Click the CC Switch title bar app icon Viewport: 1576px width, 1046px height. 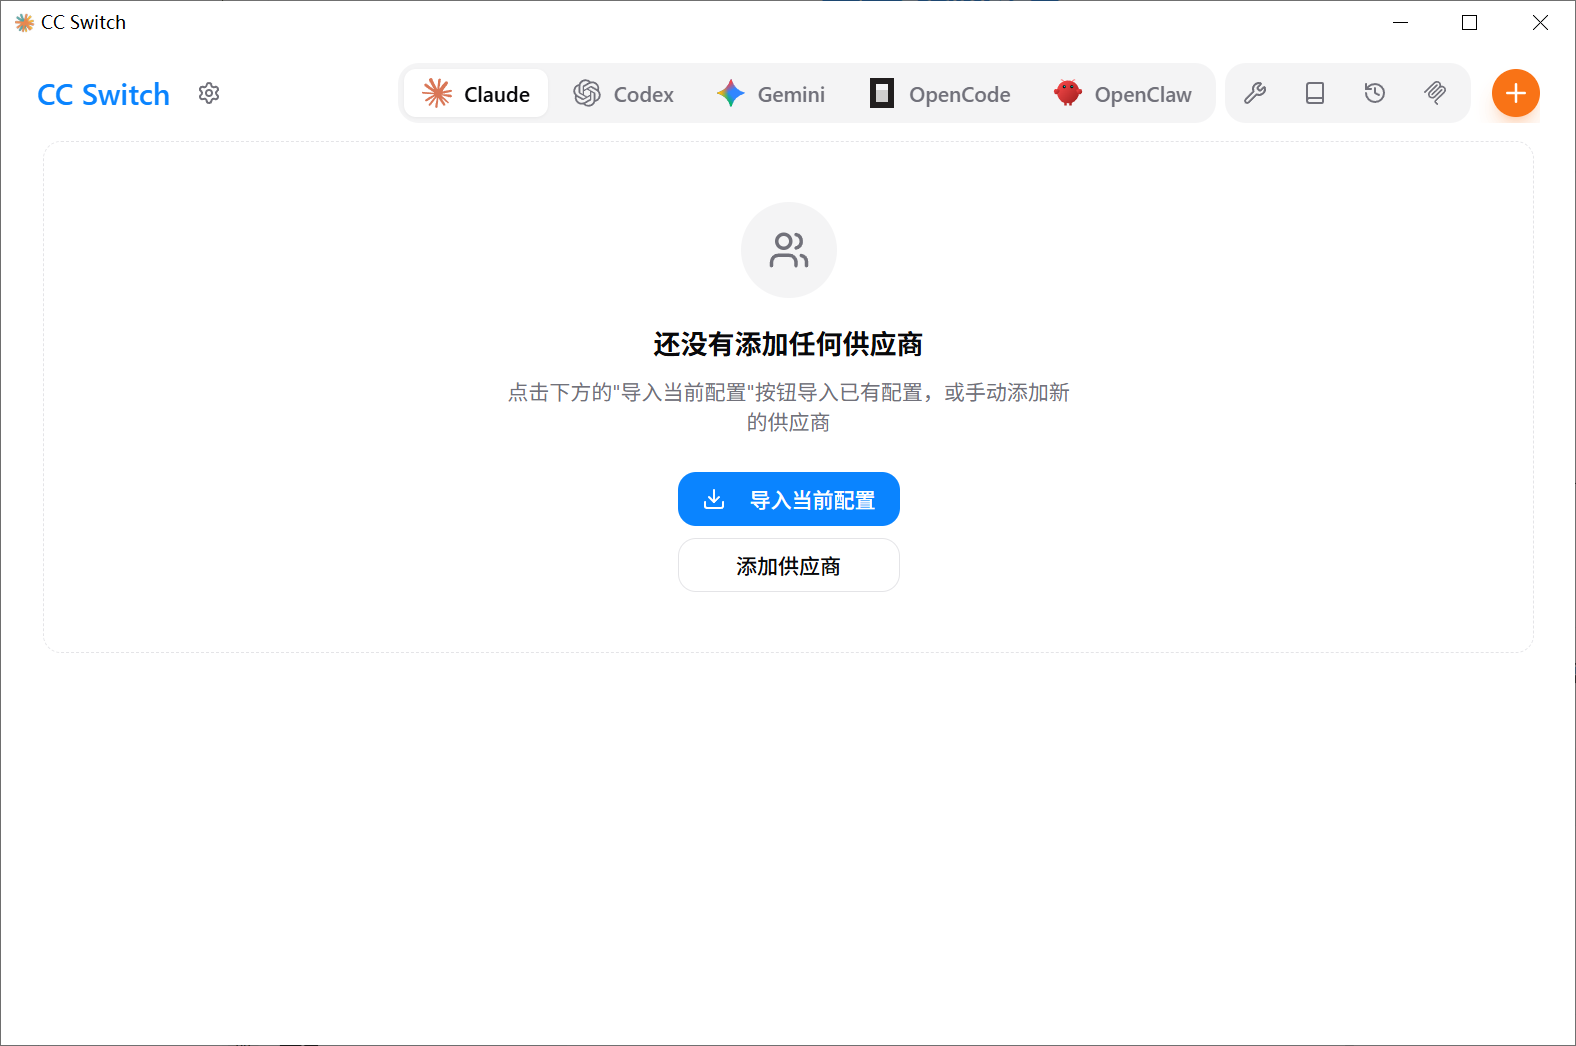(x=24, y=22)
